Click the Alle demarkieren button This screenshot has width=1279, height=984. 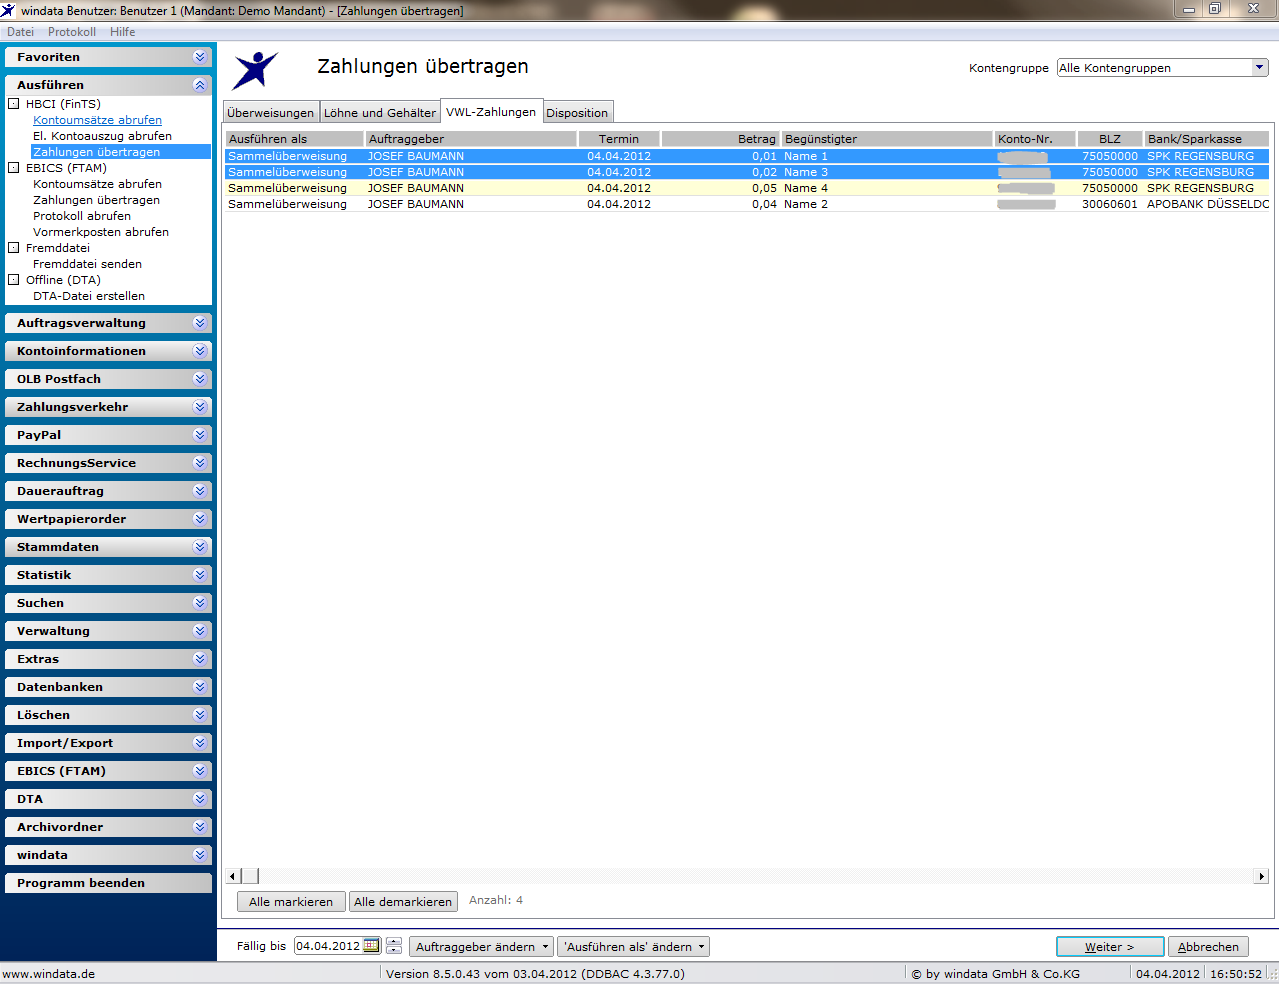[403, 902]
